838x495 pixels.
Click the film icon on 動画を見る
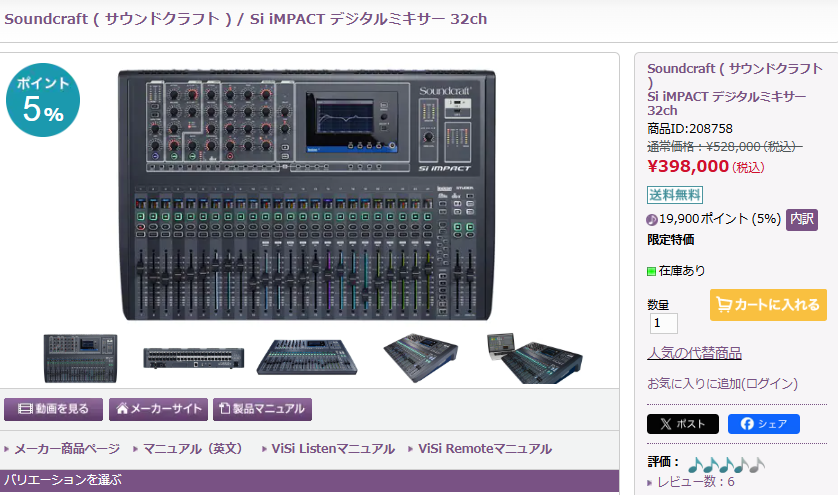pos(25,409)
